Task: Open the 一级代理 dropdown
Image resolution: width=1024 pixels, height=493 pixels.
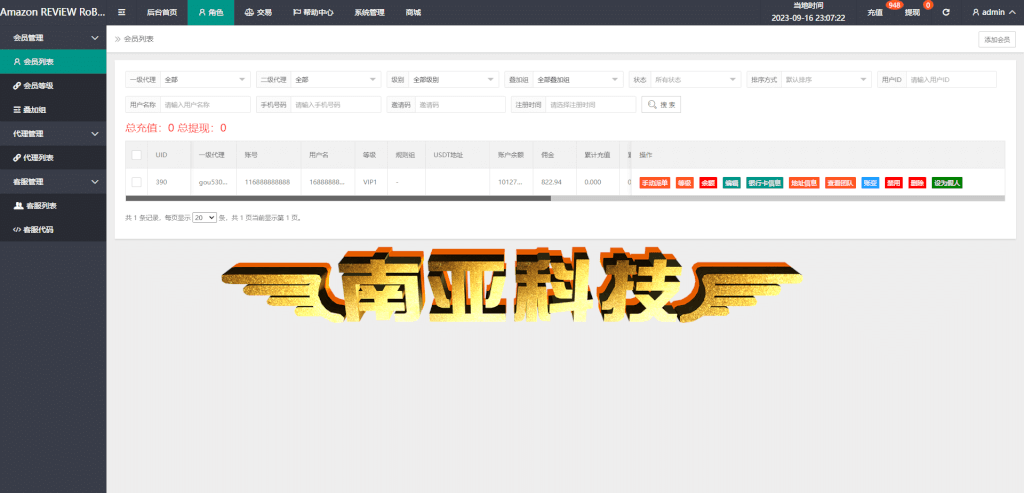Action: pyautogui.click(x=205, y=80)
